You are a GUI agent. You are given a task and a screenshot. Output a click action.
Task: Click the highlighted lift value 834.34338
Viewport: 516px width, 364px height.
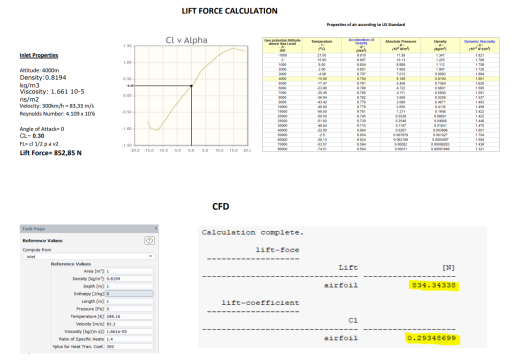434,286
